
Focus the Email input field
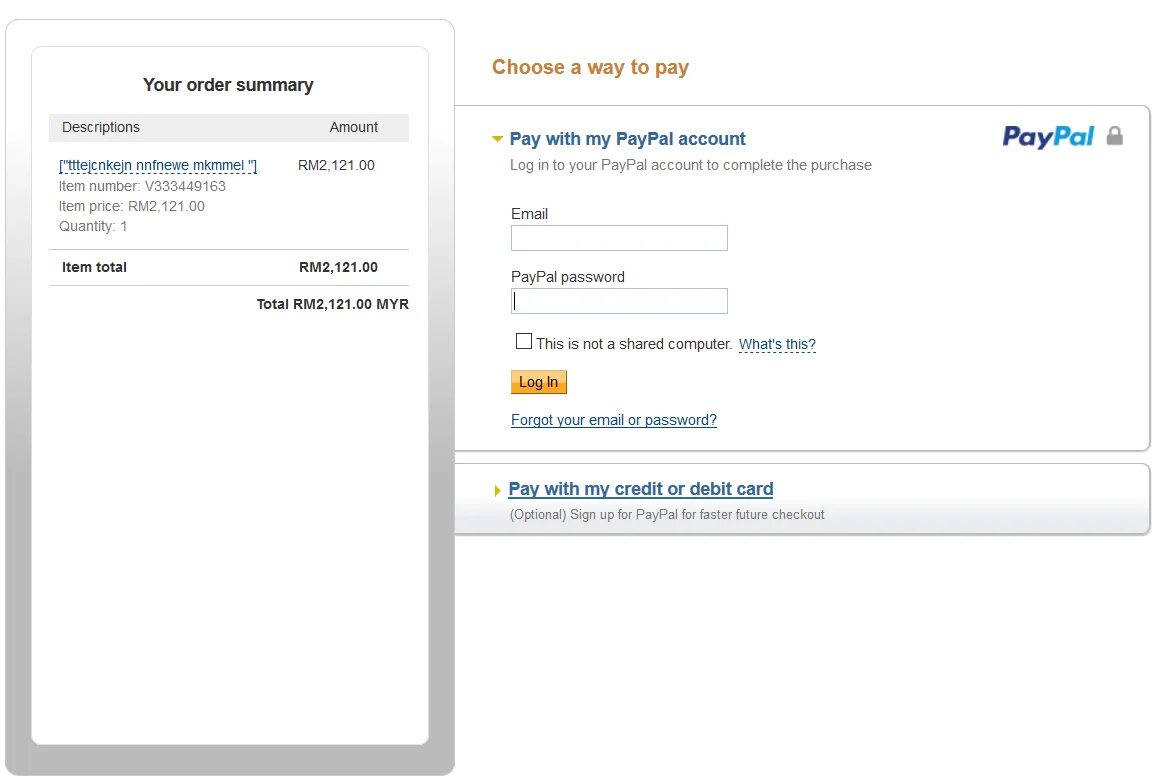coord(619,238)
